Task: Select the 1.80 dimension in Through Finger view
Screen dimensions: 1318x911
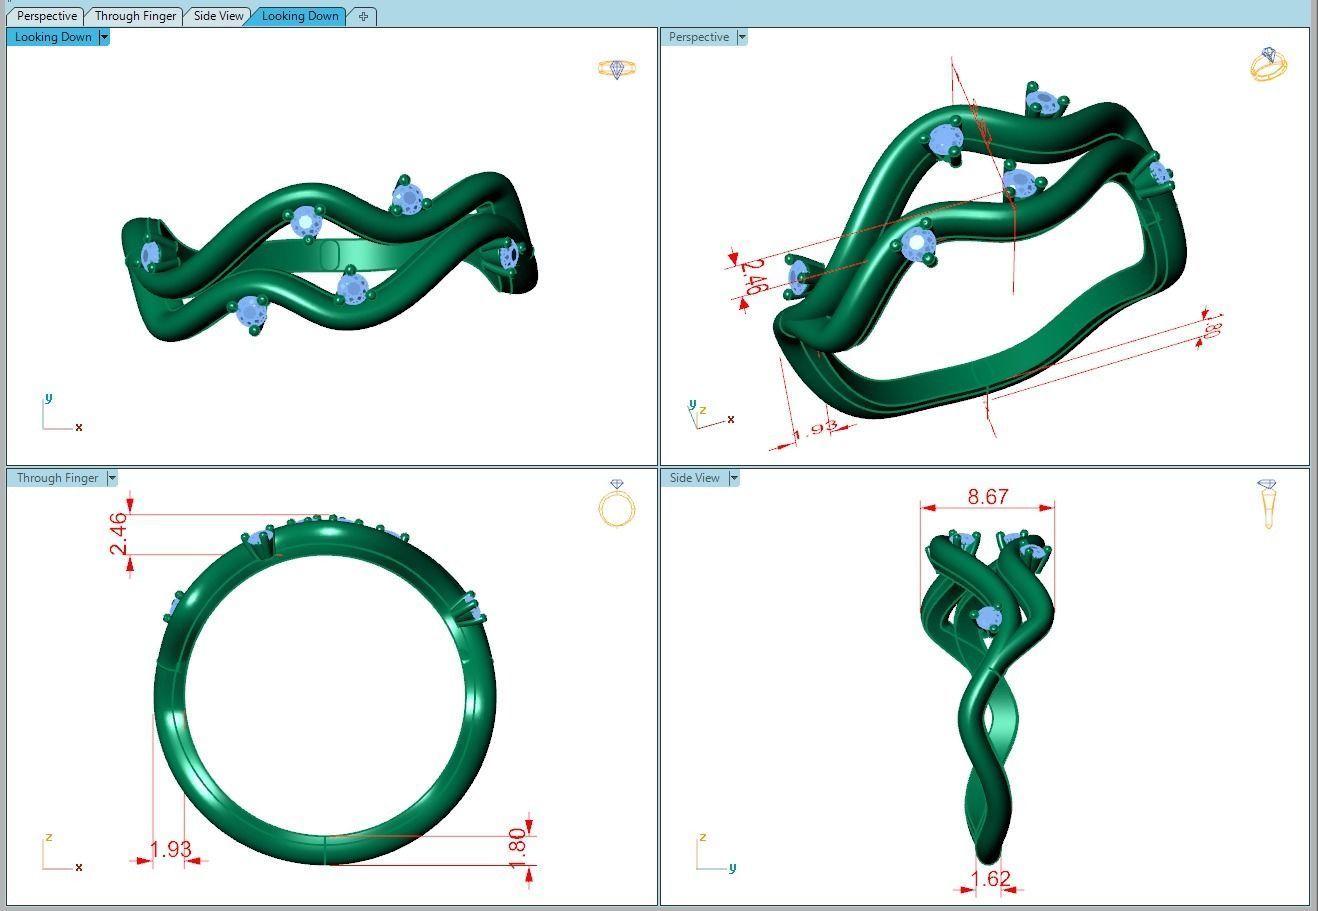Action: 517,848
